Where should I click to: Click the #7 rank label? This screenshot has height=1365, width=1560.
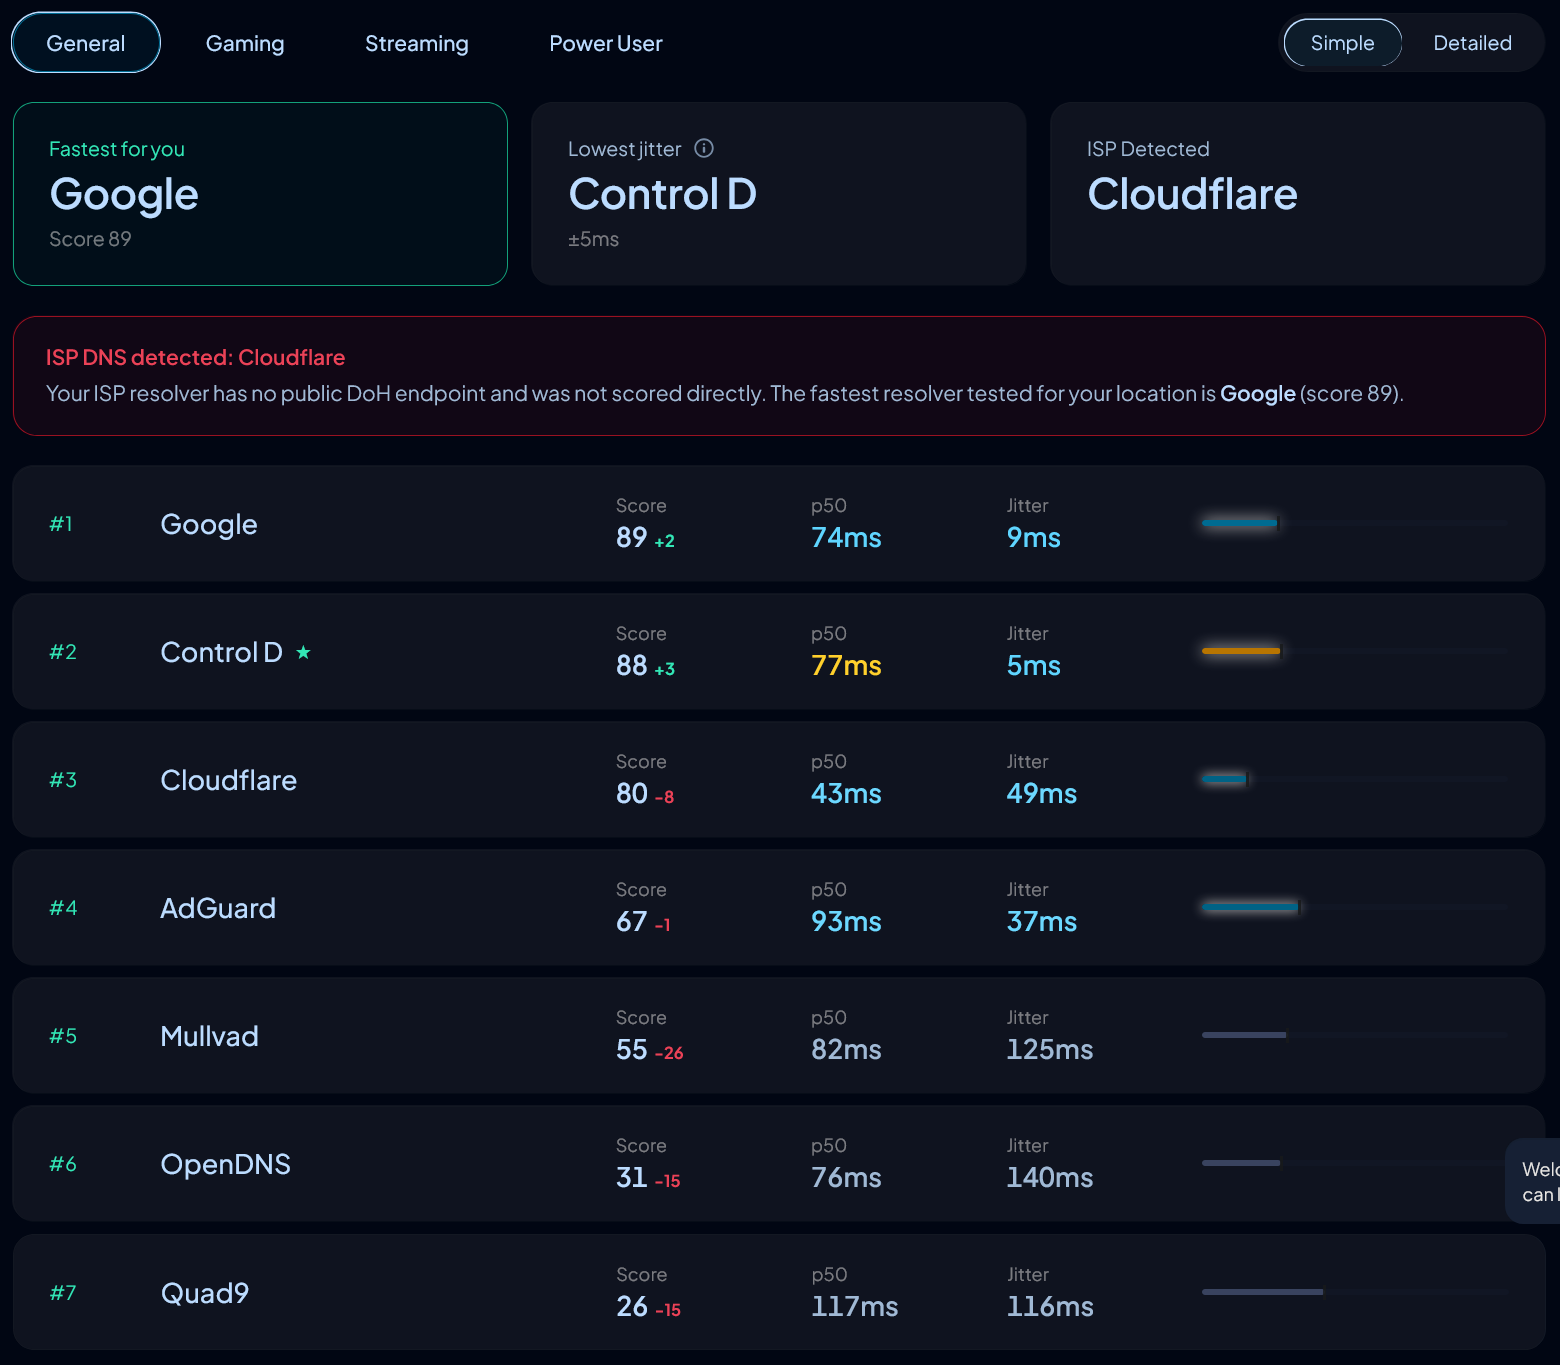point(63,1293)
